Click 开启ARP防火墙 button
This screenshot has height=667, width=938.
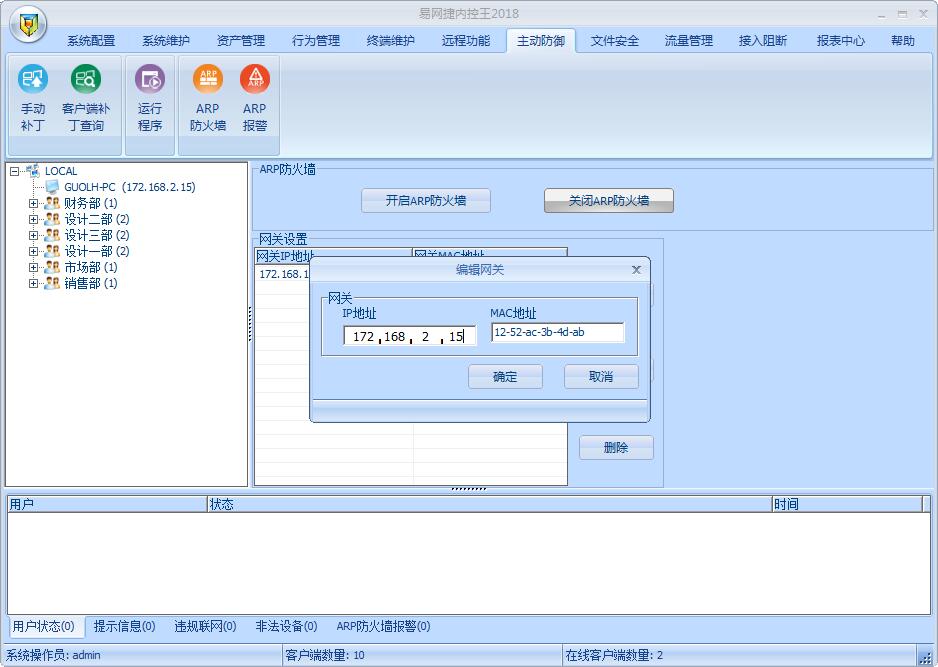coord(426,200)
